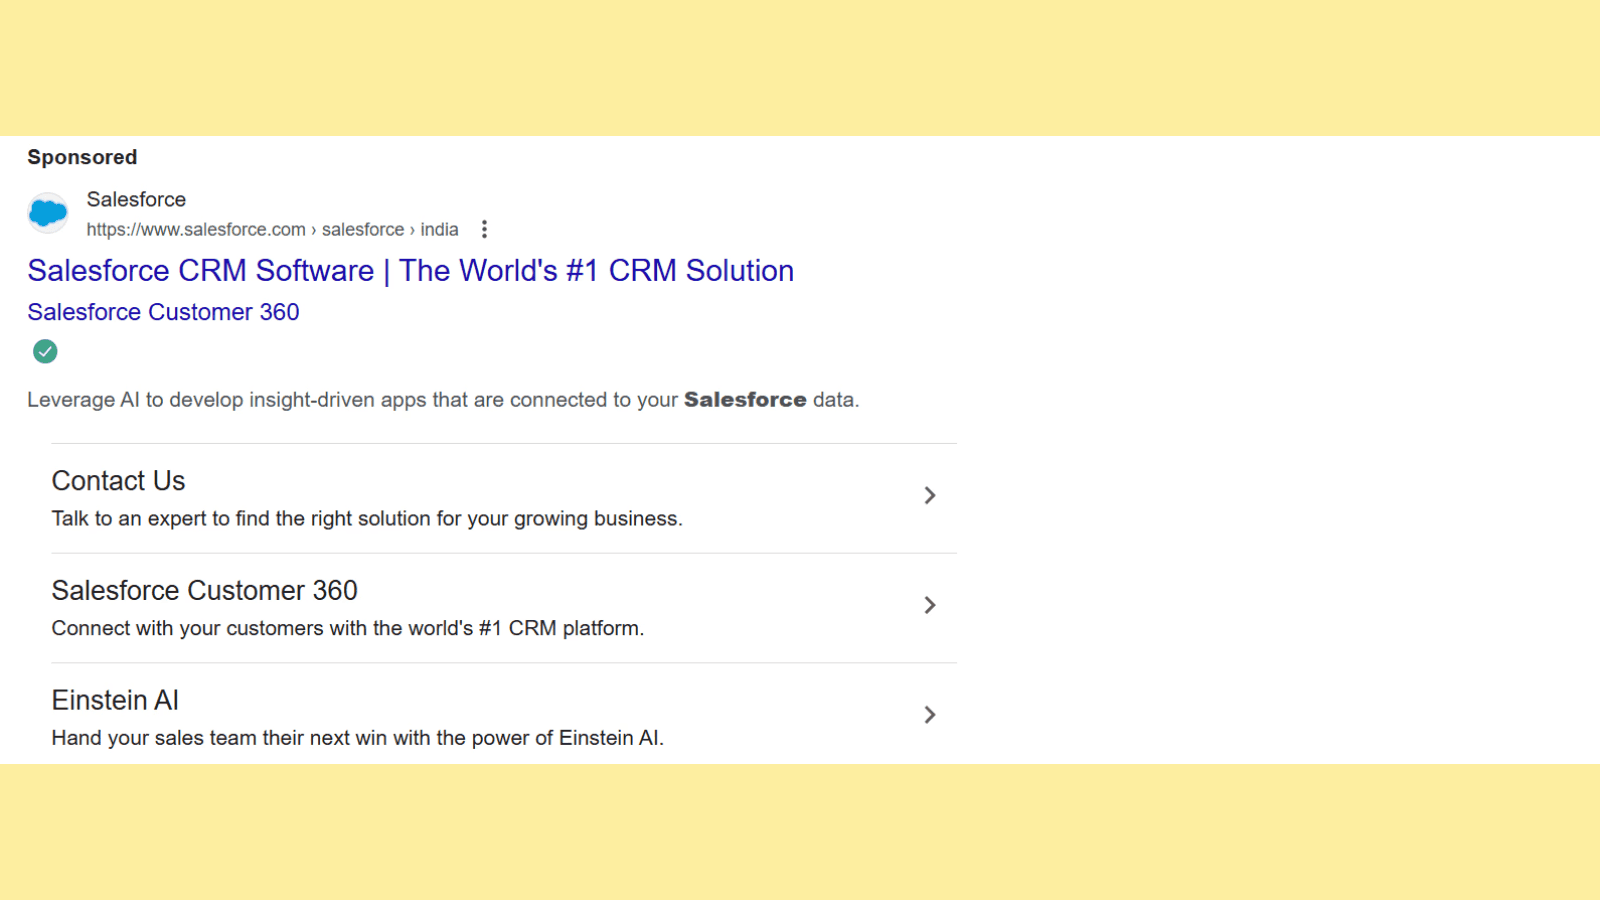Click the salesforce.com URL breadcrumb
This screenshot has width=1600, height=900.
point(272,229)
